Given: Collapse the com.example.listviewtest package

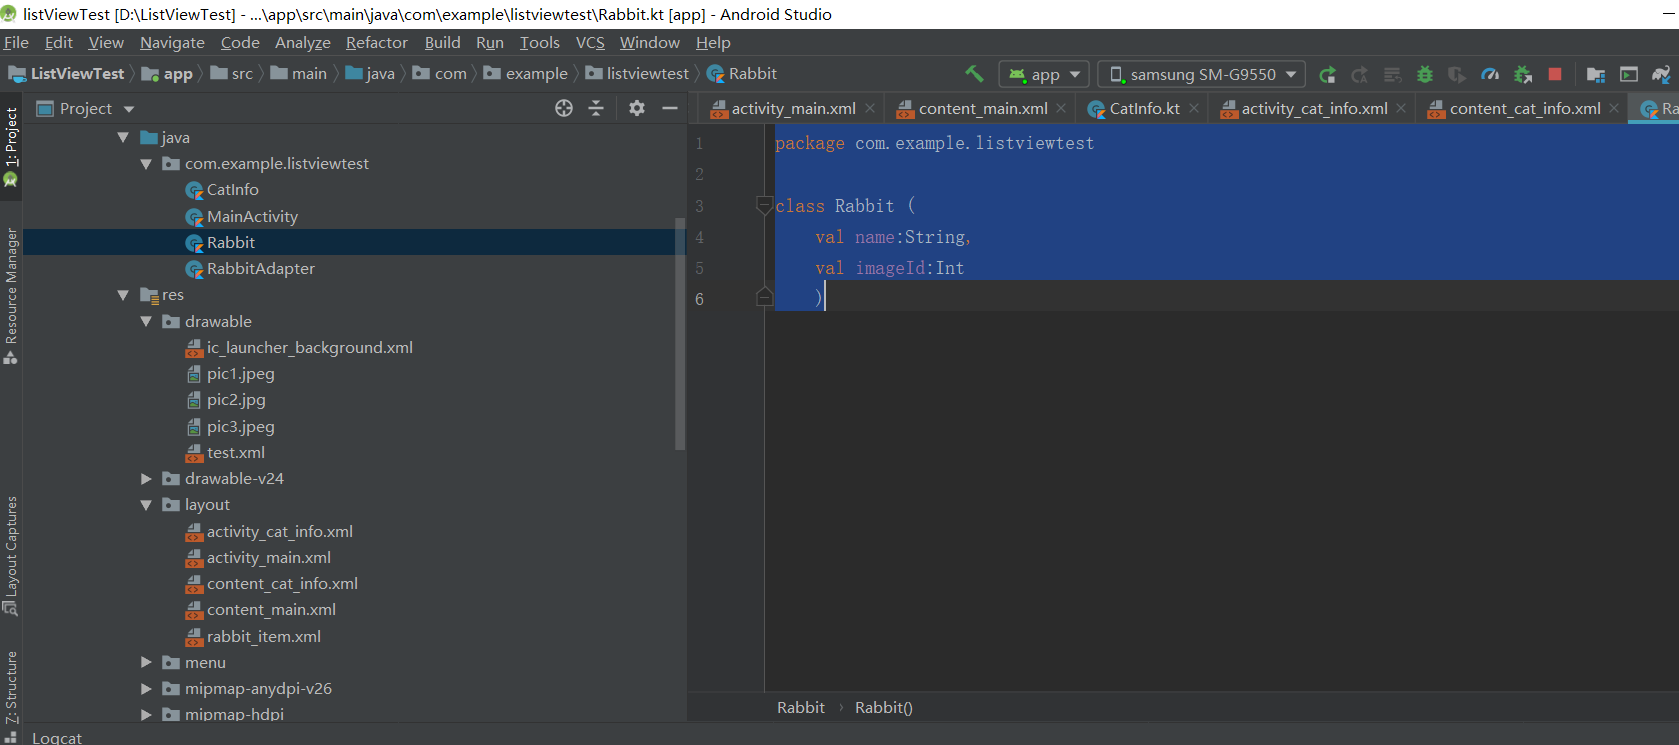Looking at the screenshot, I should coord(146,163).
